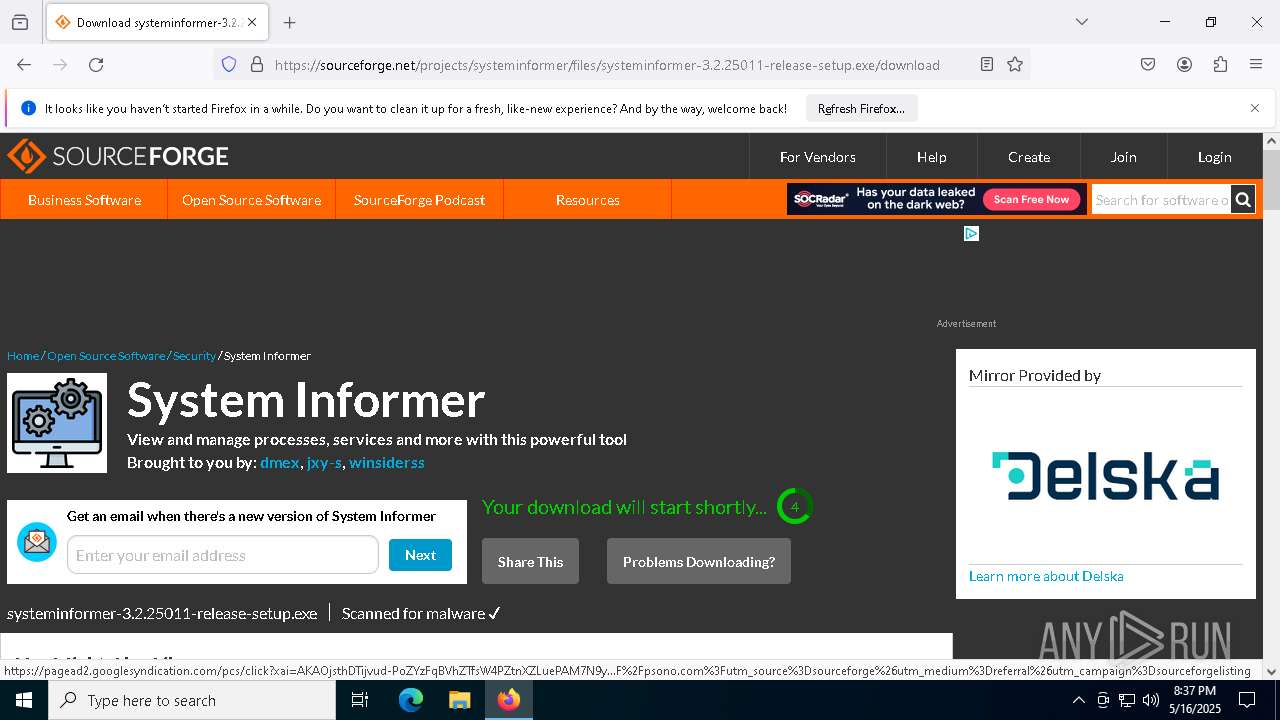This screenshot has height=720, width=1280.
Task: Click the SourceForge logo
Action: click(118, 156)
